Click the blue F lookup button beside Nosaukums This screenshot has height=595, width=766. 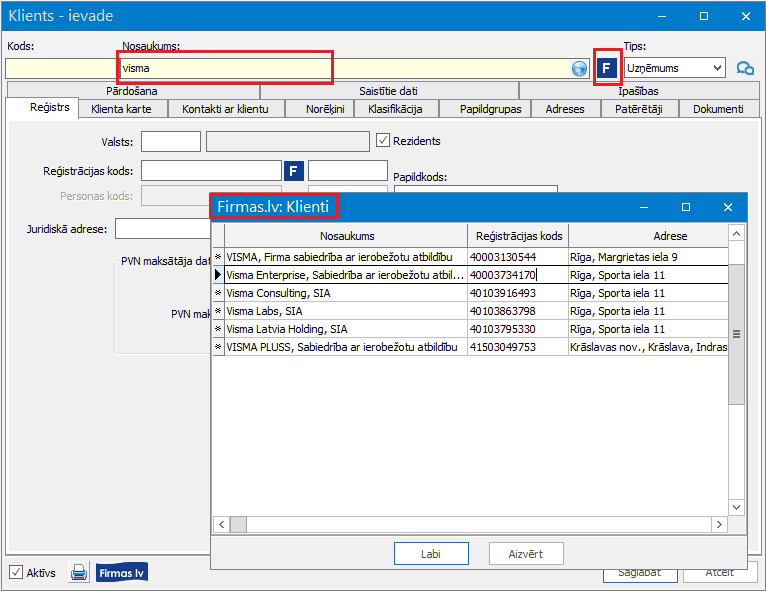coord(606,68)
